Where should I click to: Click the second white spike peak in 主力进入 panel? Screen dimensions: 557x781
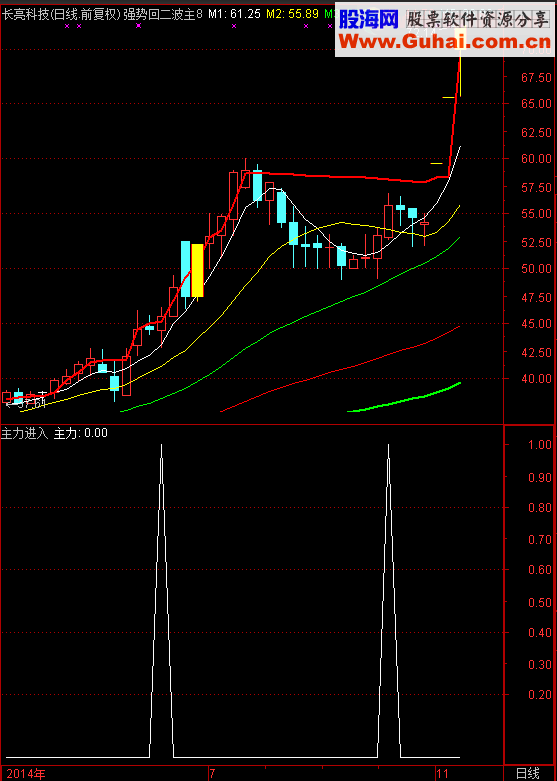click(388, 445)
